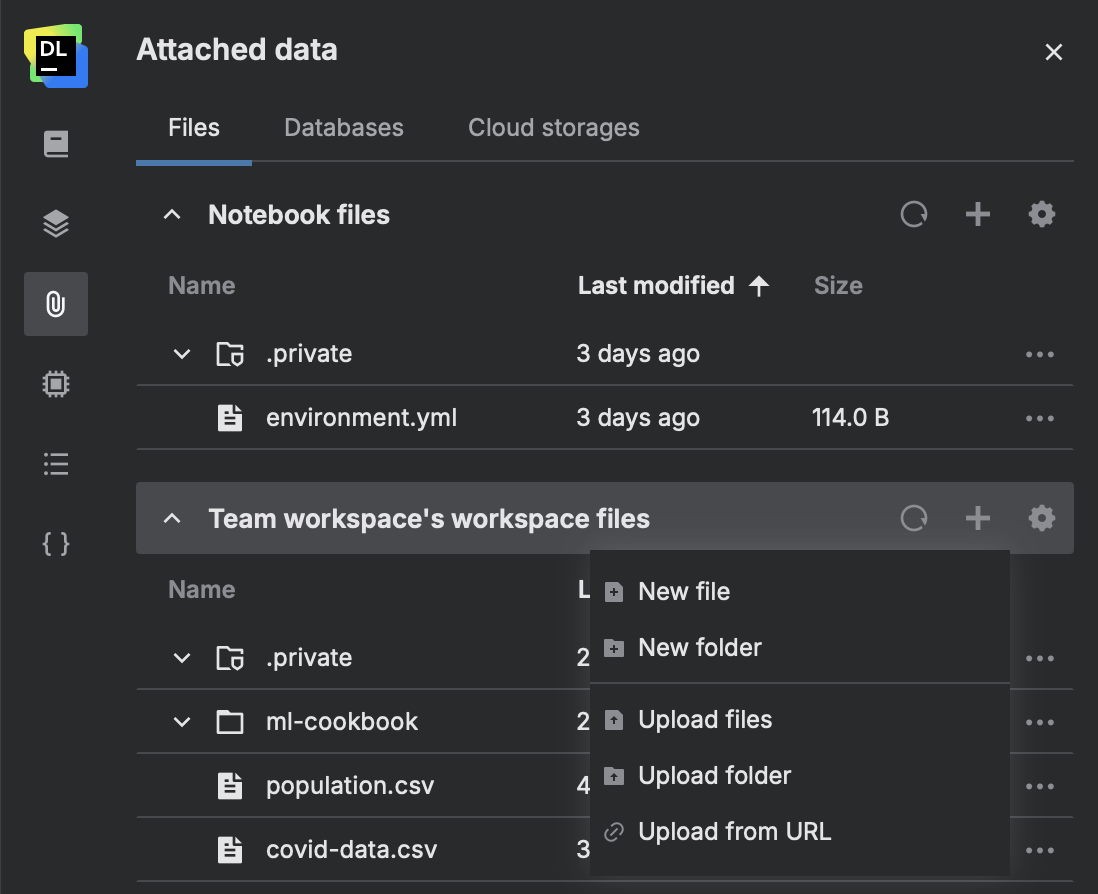Viewport: 1098px width, 894px height.
Task: Click the environment.yml file icon
Action: [x=230, y=418]
